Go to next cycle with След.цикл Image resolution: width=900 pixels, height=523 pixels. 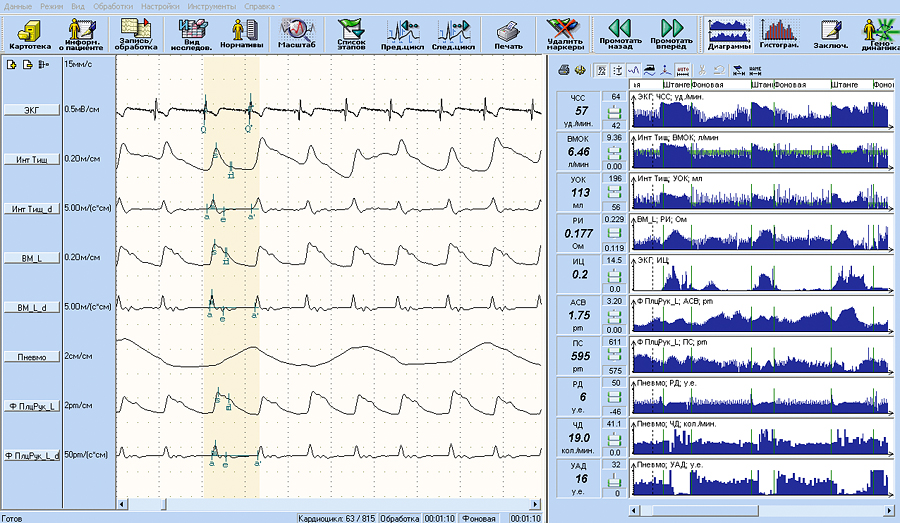pyautogui.click(x=452, y=33)
